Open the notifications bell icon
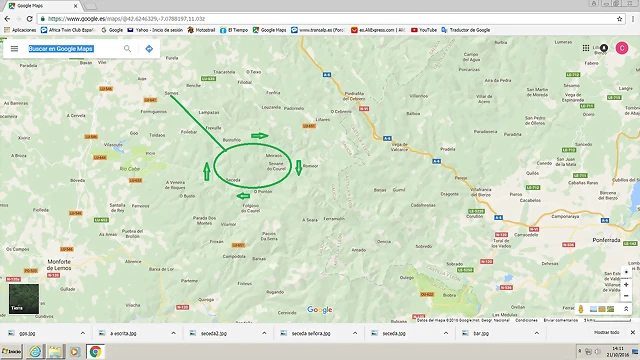 click(x=604, y=48)
